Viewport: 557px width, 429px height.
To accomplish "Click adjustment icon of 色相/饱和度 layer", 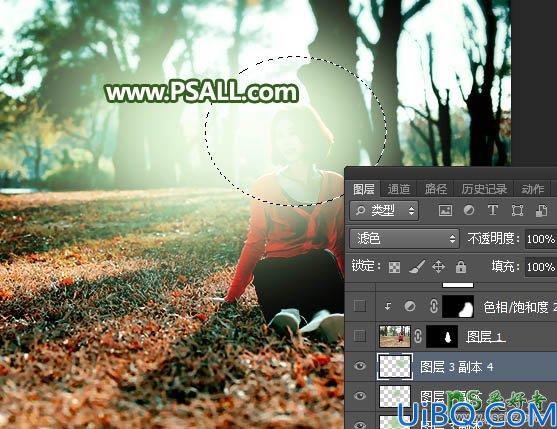I will click(x=410, y=306).
